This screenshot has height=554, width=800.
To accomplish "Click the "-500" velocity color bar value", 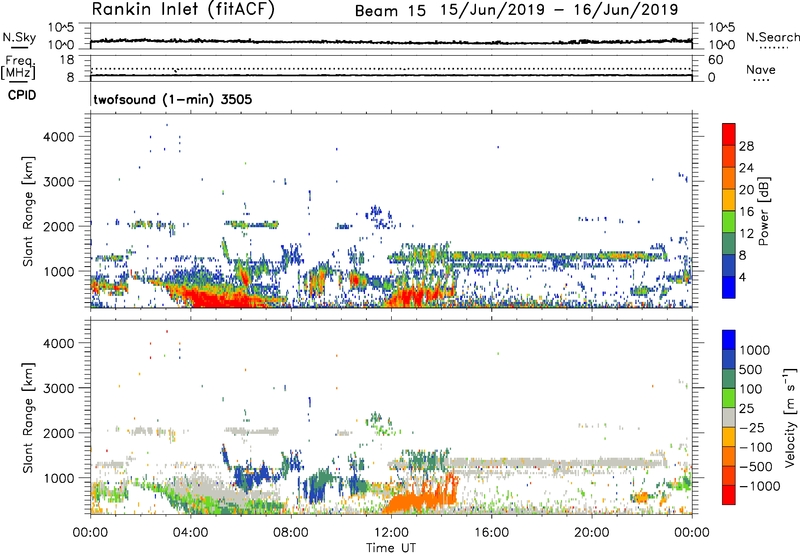I will click(x=756, y=467).
